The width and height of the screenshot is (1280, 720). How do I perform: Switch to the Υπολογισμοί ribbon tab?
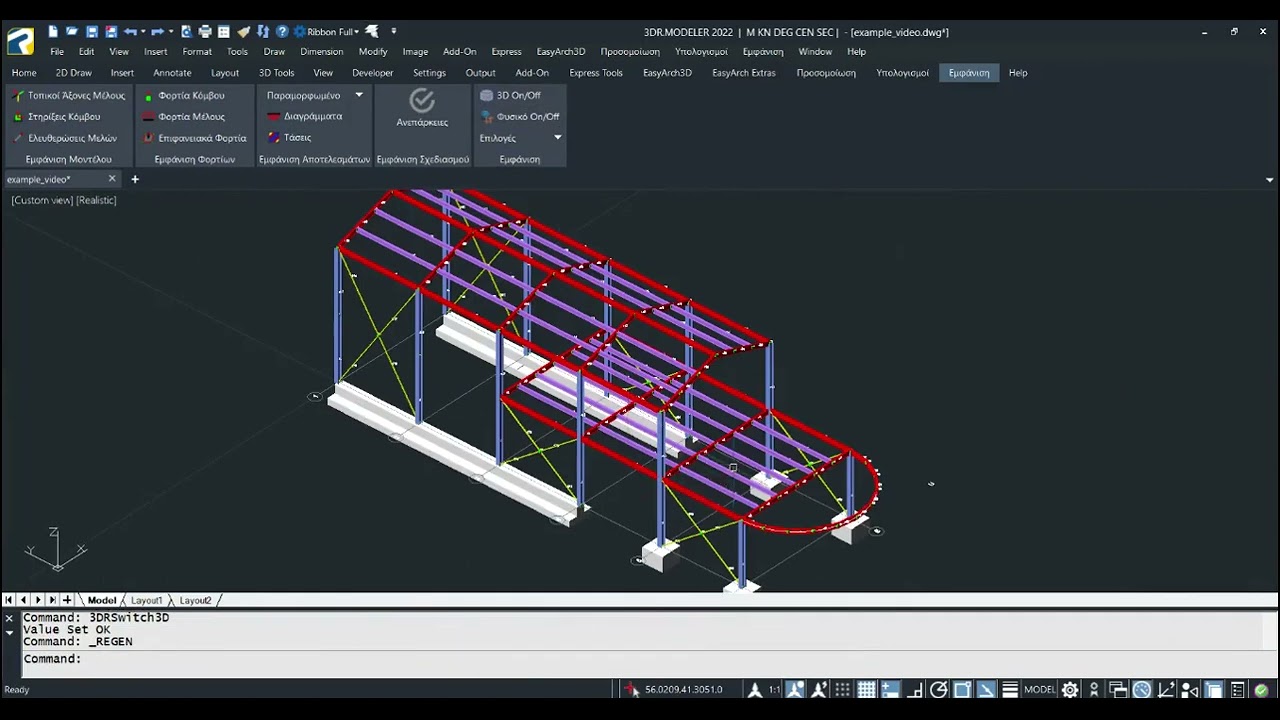[x=902, y=73]
